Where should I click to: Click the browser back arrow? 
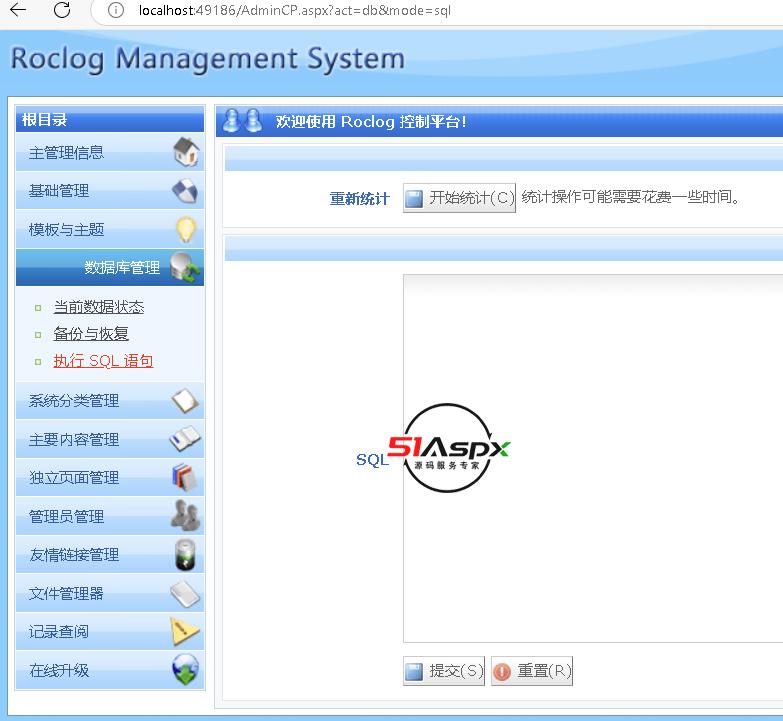[x=18, y=9]
